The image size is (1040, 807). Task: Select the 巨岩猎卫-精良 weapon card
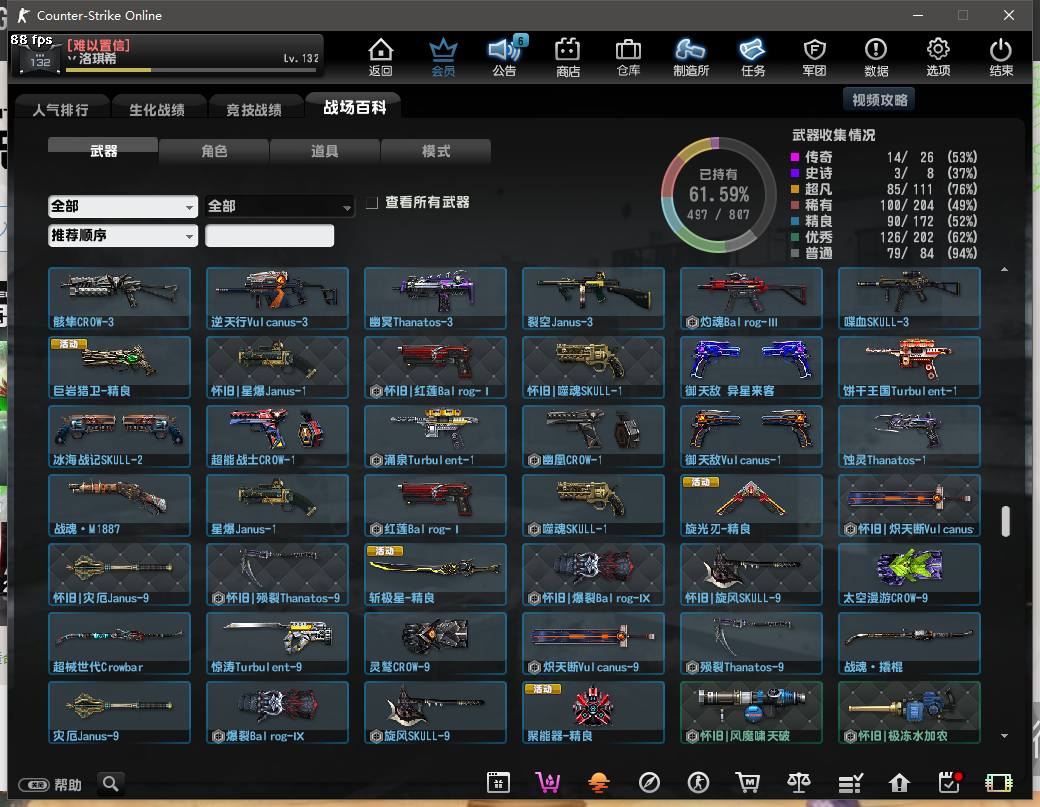(x=119, y=367)
